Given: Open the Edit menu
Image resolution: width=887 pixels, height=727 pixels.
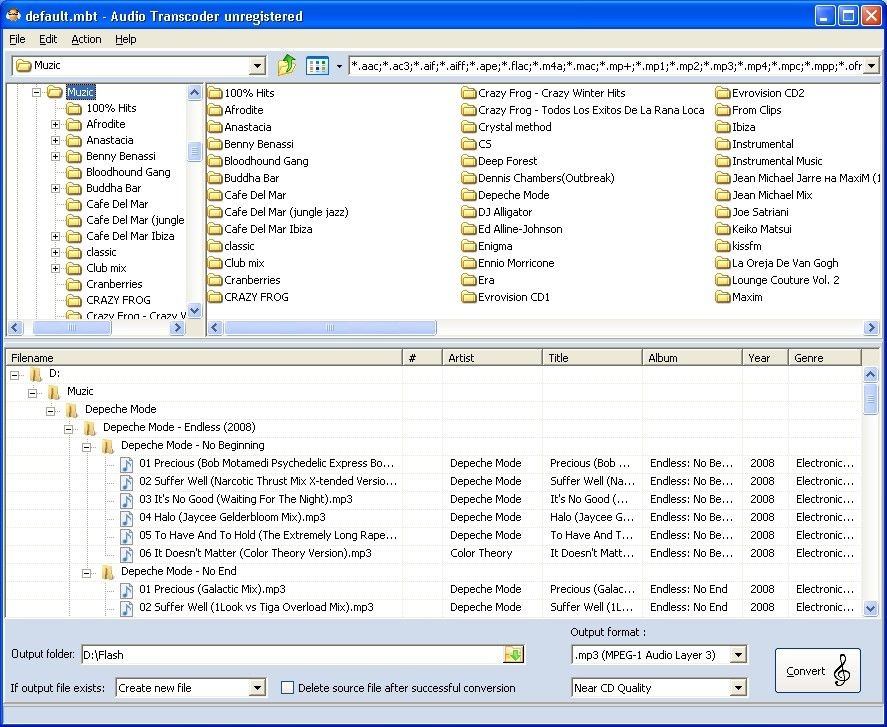Looking at the screenshot, I should click(48, 39).
